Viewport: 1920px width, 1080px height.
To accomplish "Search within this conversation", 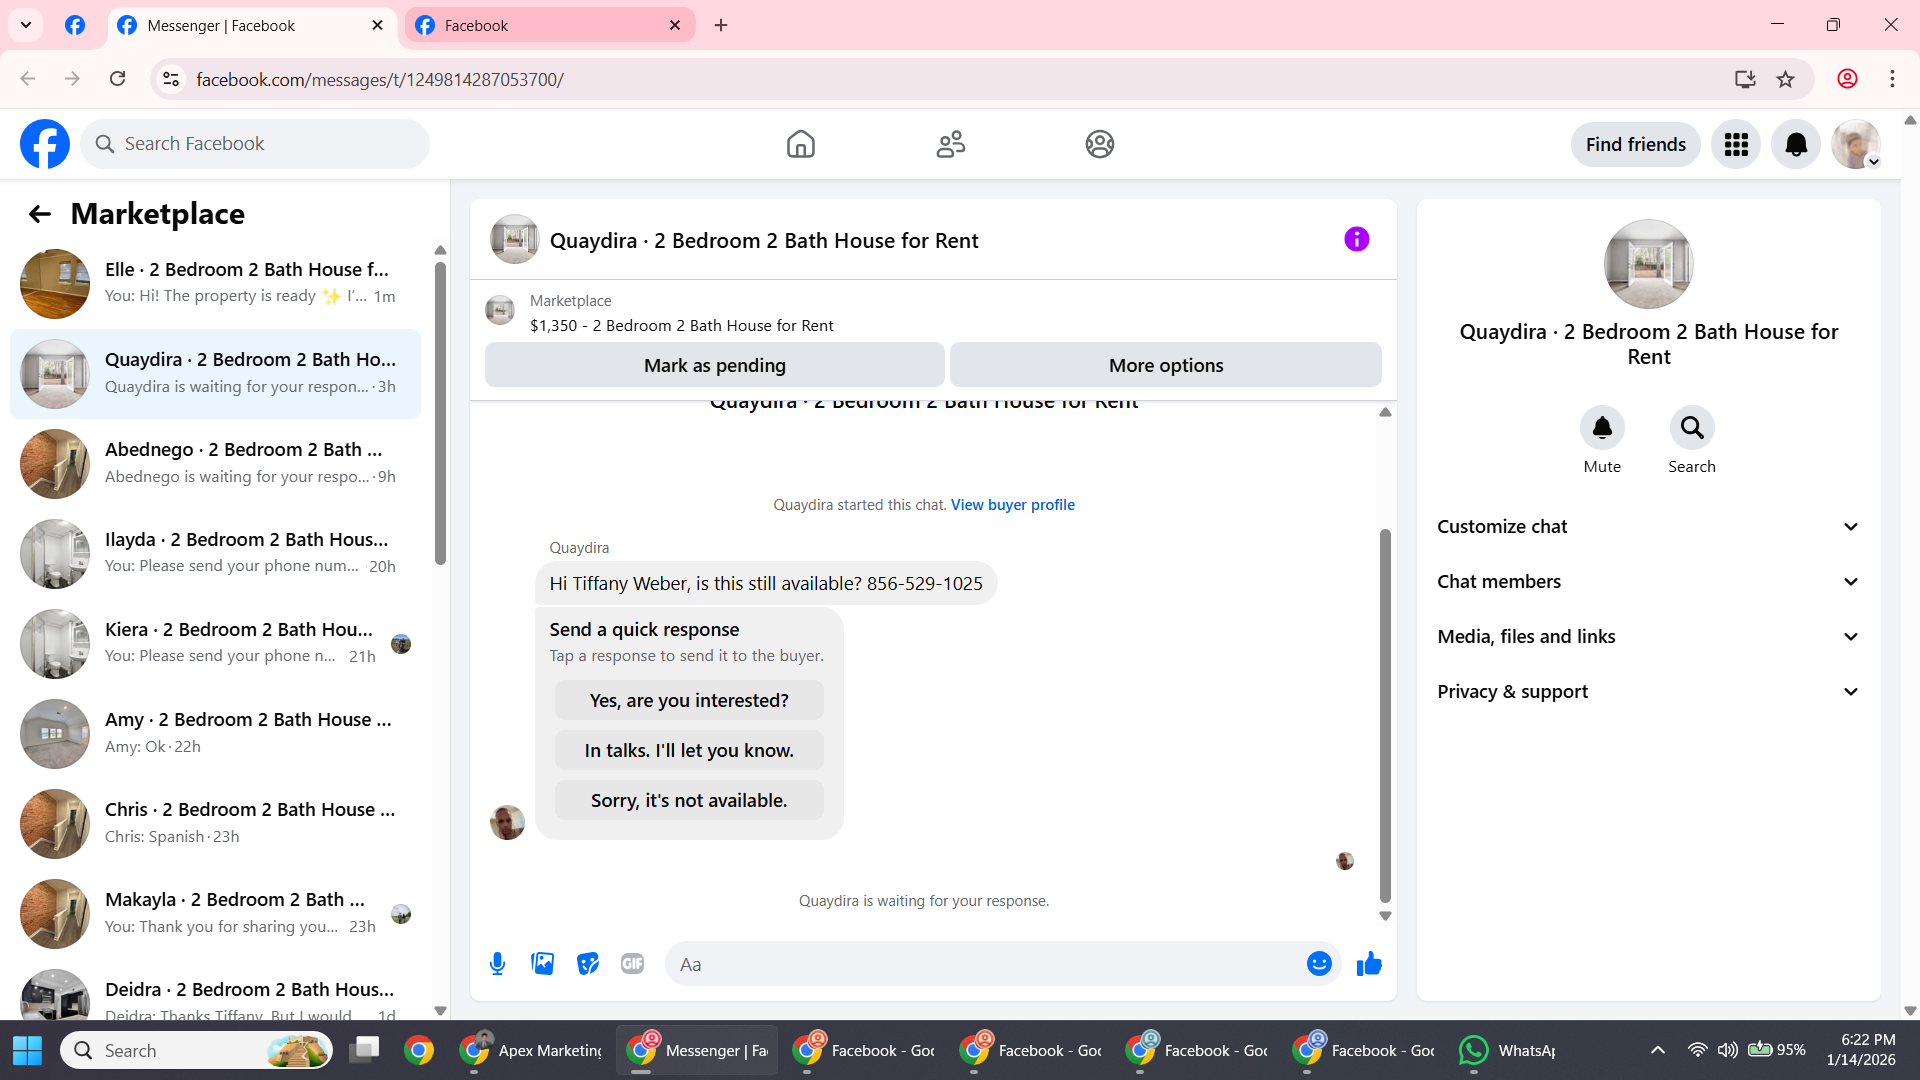I will pyautogui.click(x=1691, y=428).
